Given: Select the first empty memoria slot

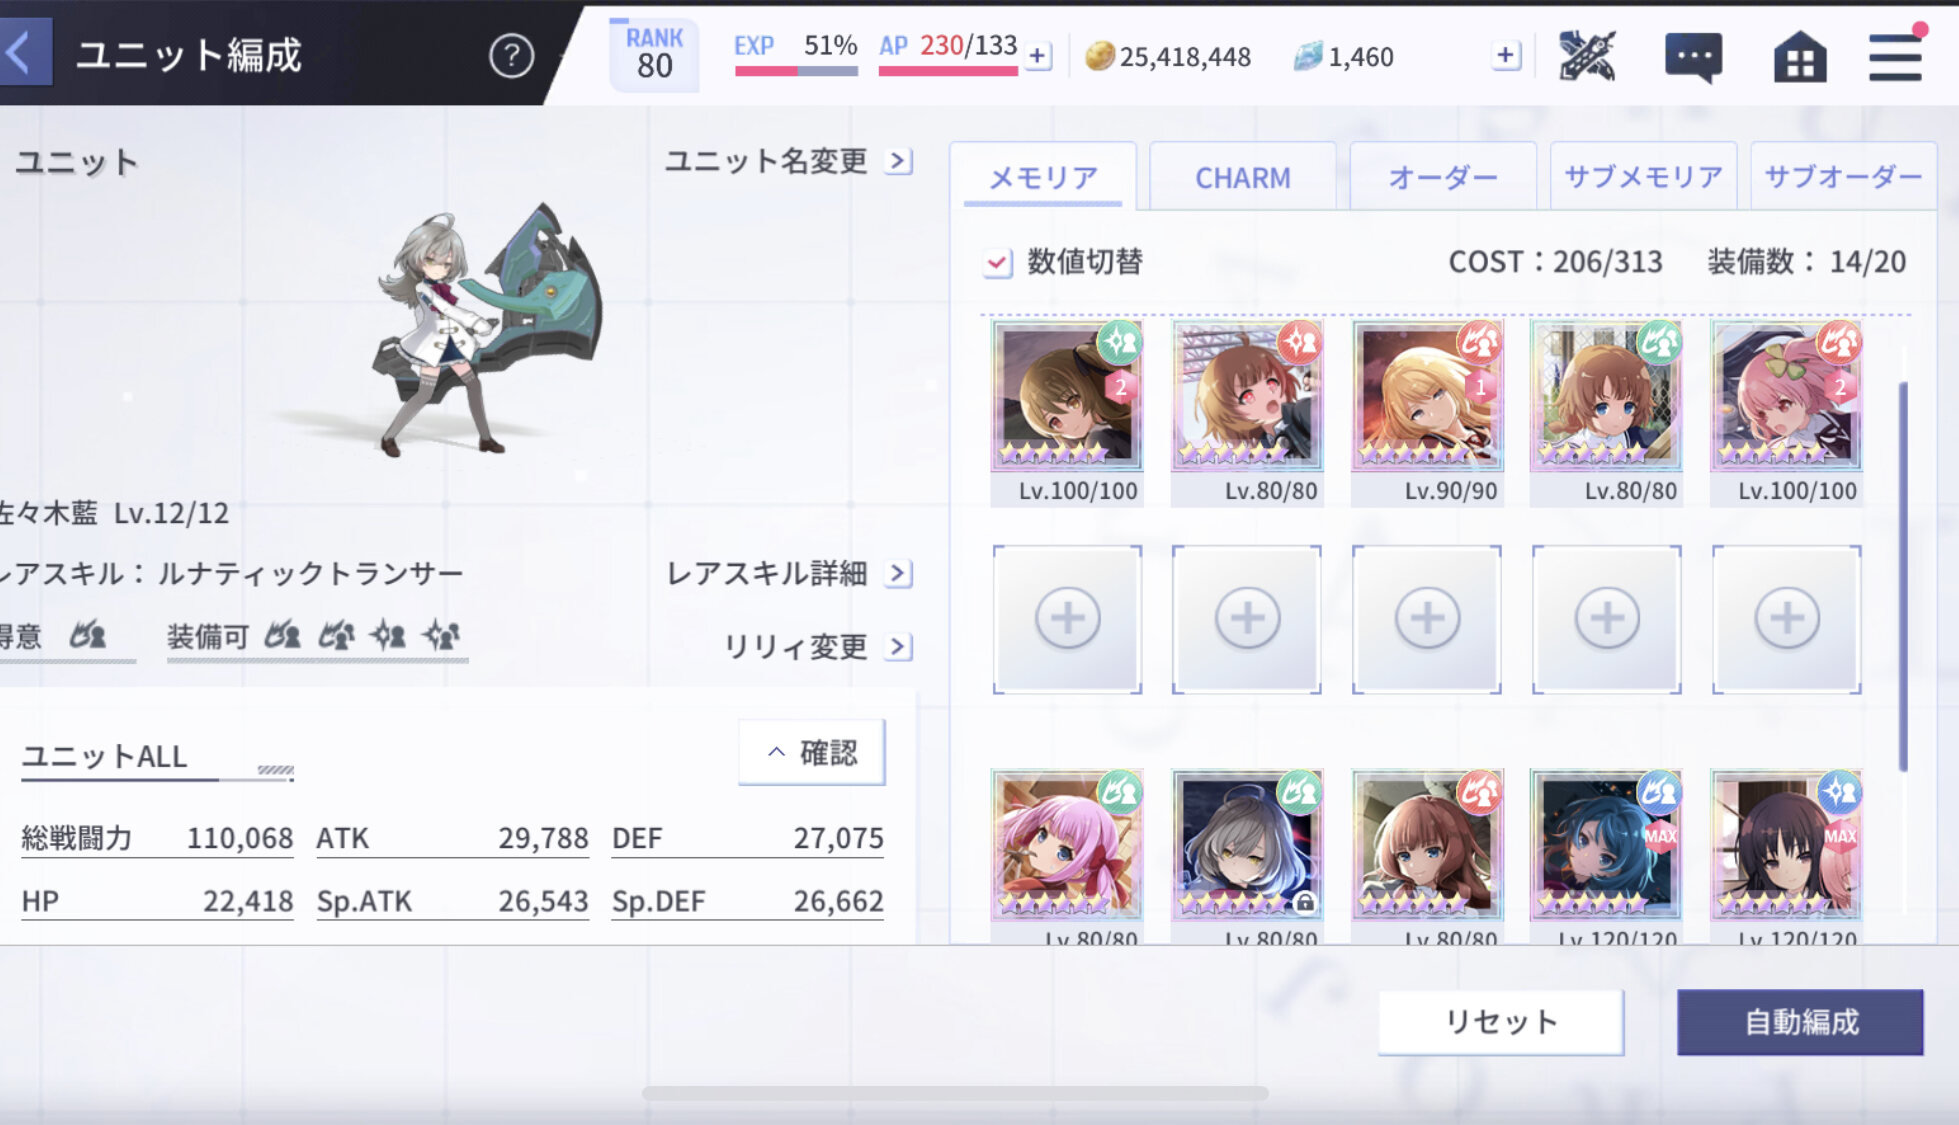Looking at the screenshot, I should (1067, 619).
